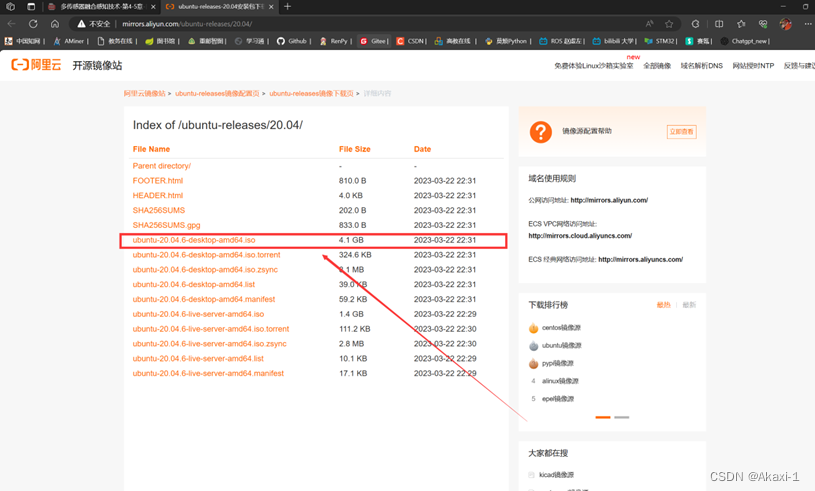Open the 中国知网 bookmark
This screenshot has height=491, width=815.
(x=24, y=41)
